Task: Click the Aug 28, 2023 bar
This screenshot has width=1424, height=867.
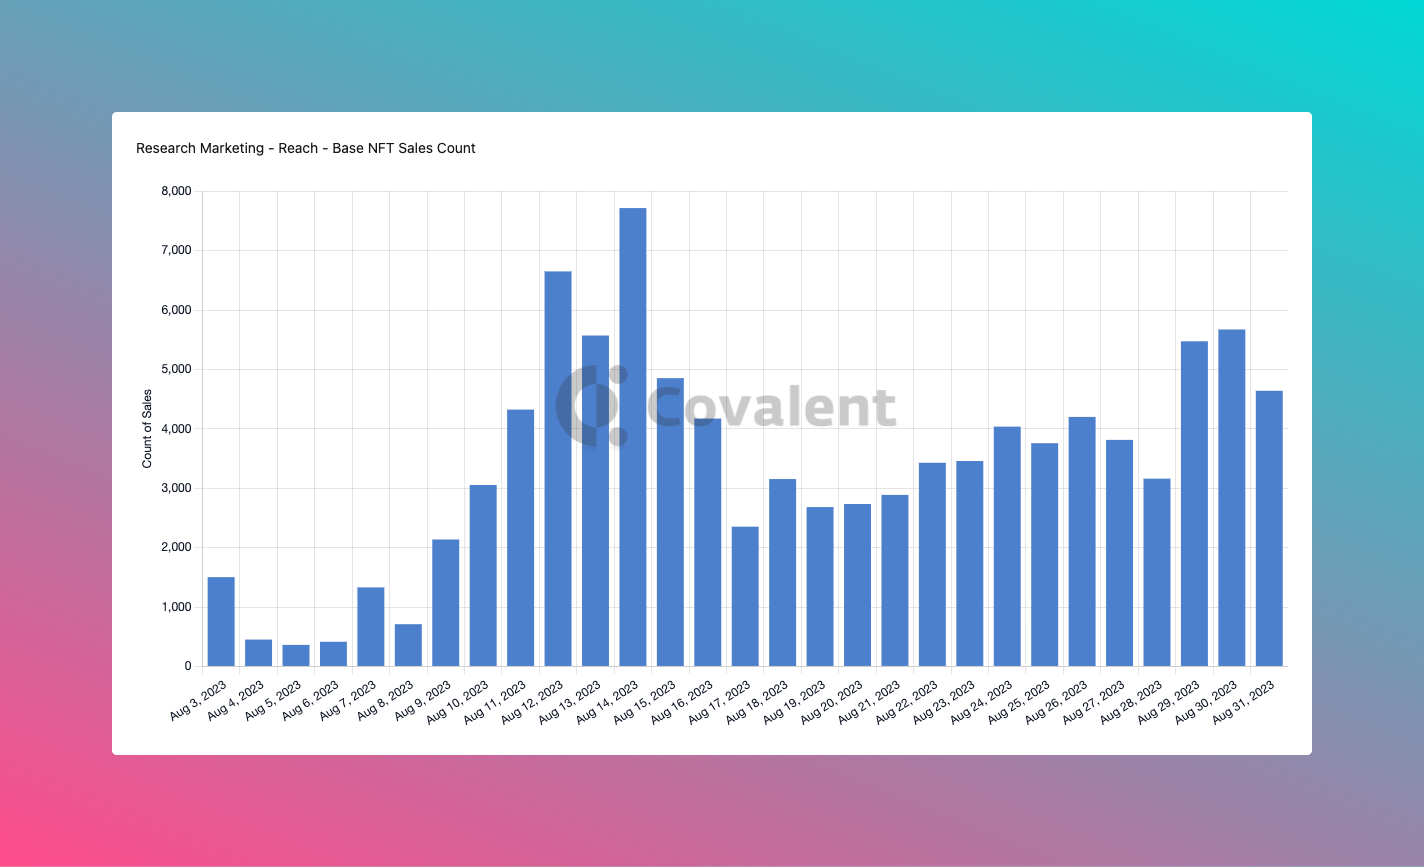Action: click(1157, 572)
